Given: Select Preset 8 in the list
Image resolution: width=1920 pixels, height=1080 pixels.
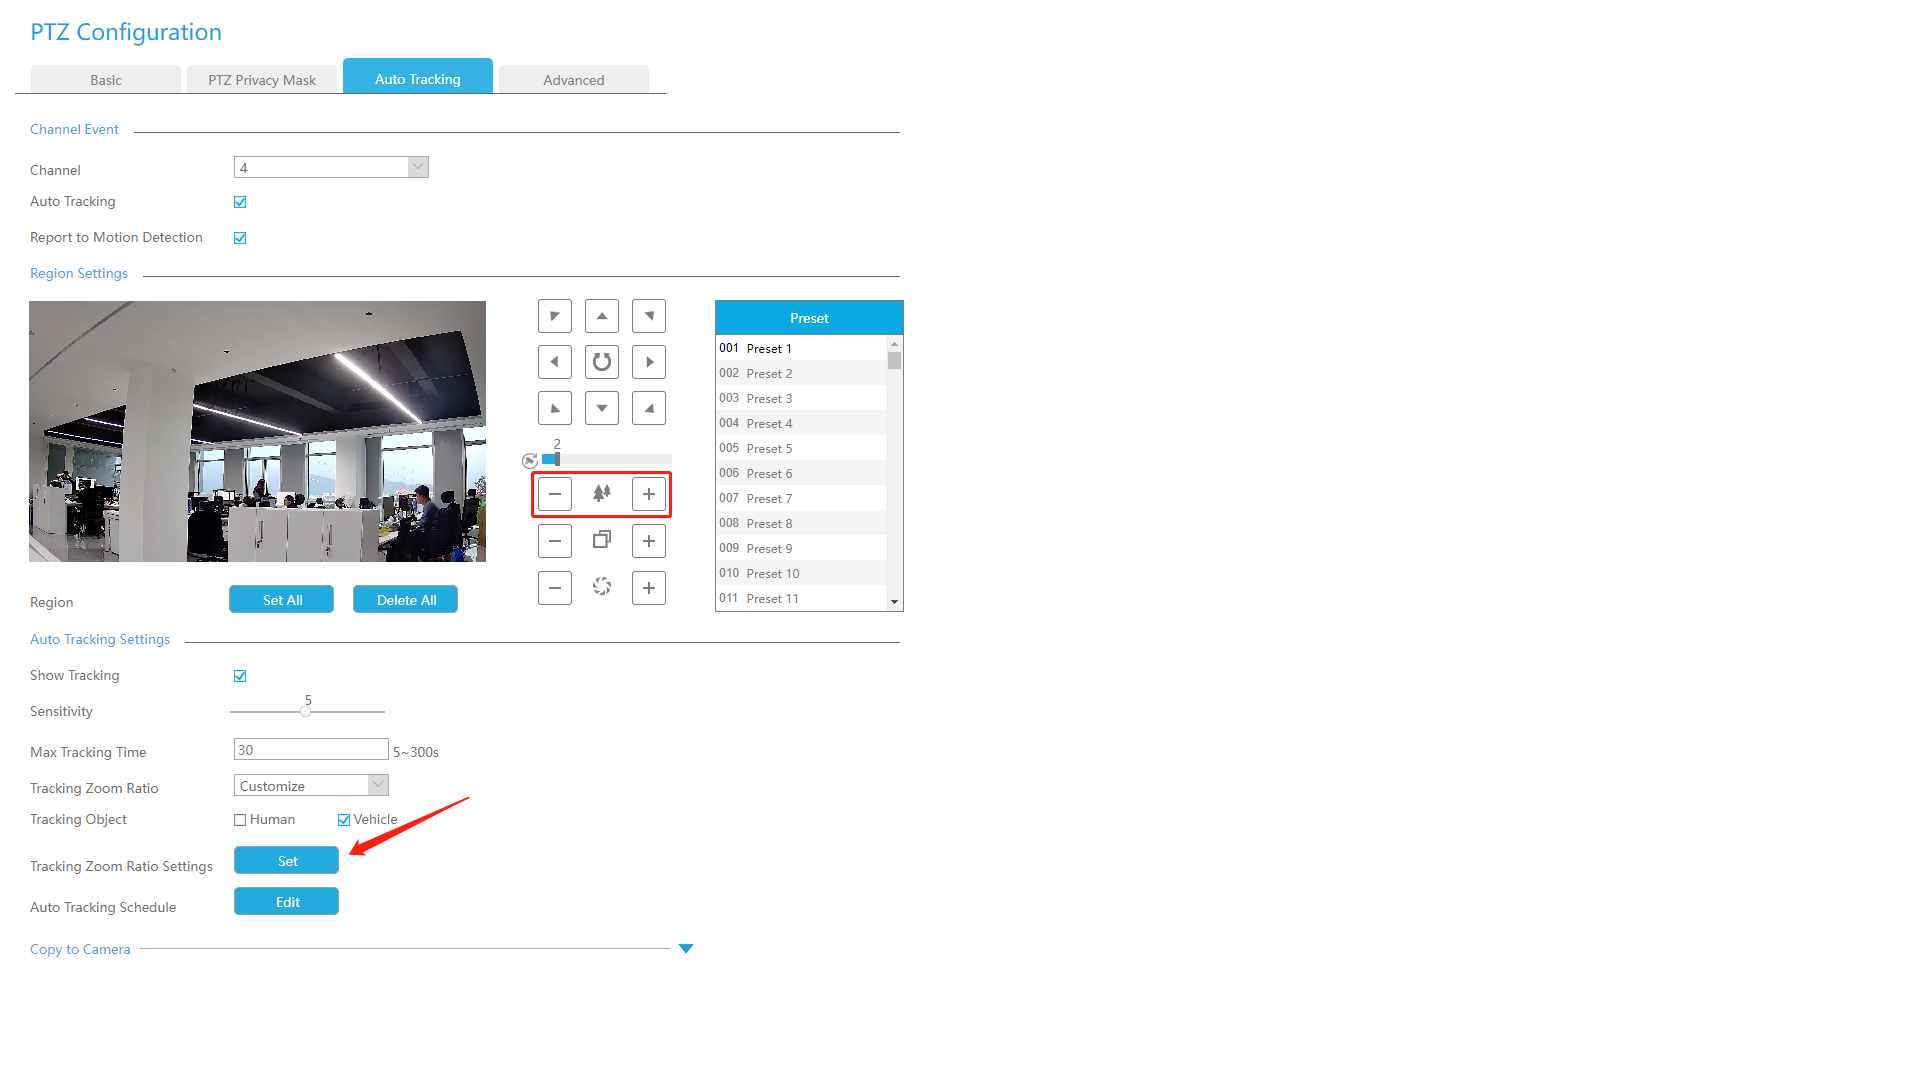Looking at the screenshot, I should point(801,523).
